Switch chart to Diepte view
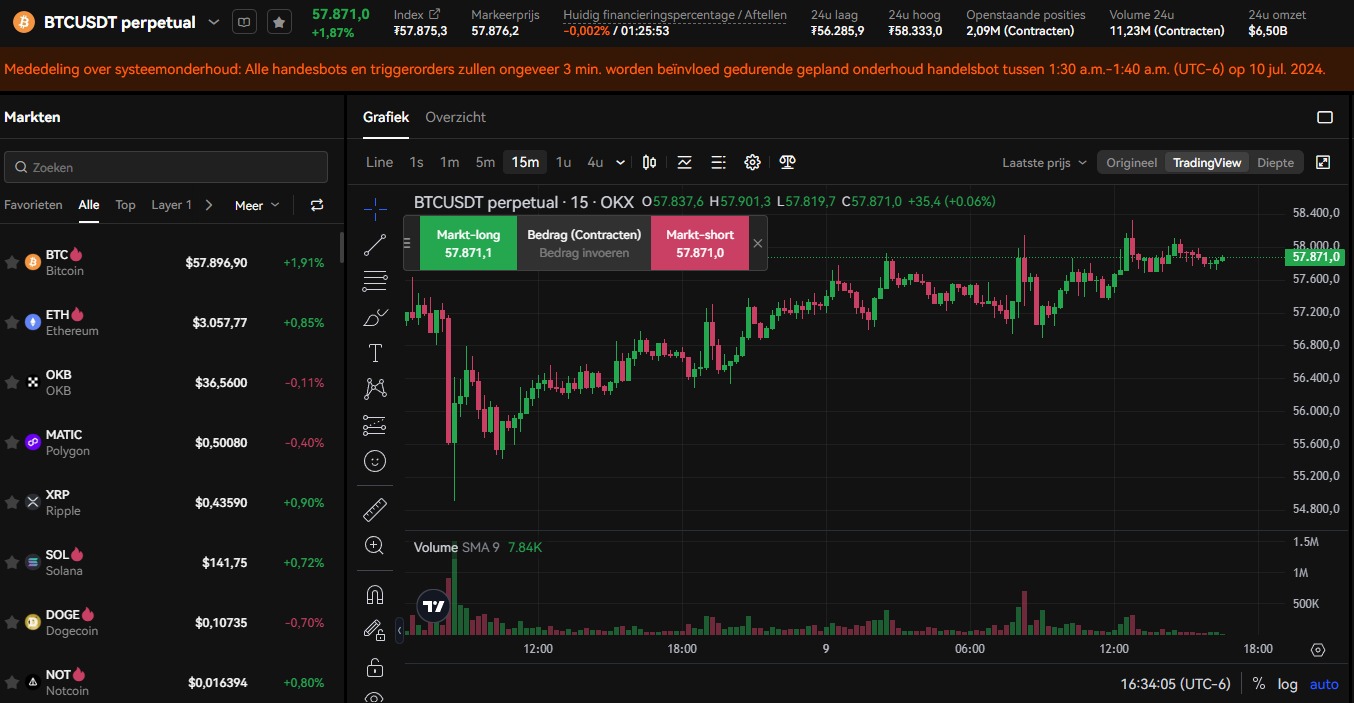This screenshot has height=703, width=1354. [1275, 162]
